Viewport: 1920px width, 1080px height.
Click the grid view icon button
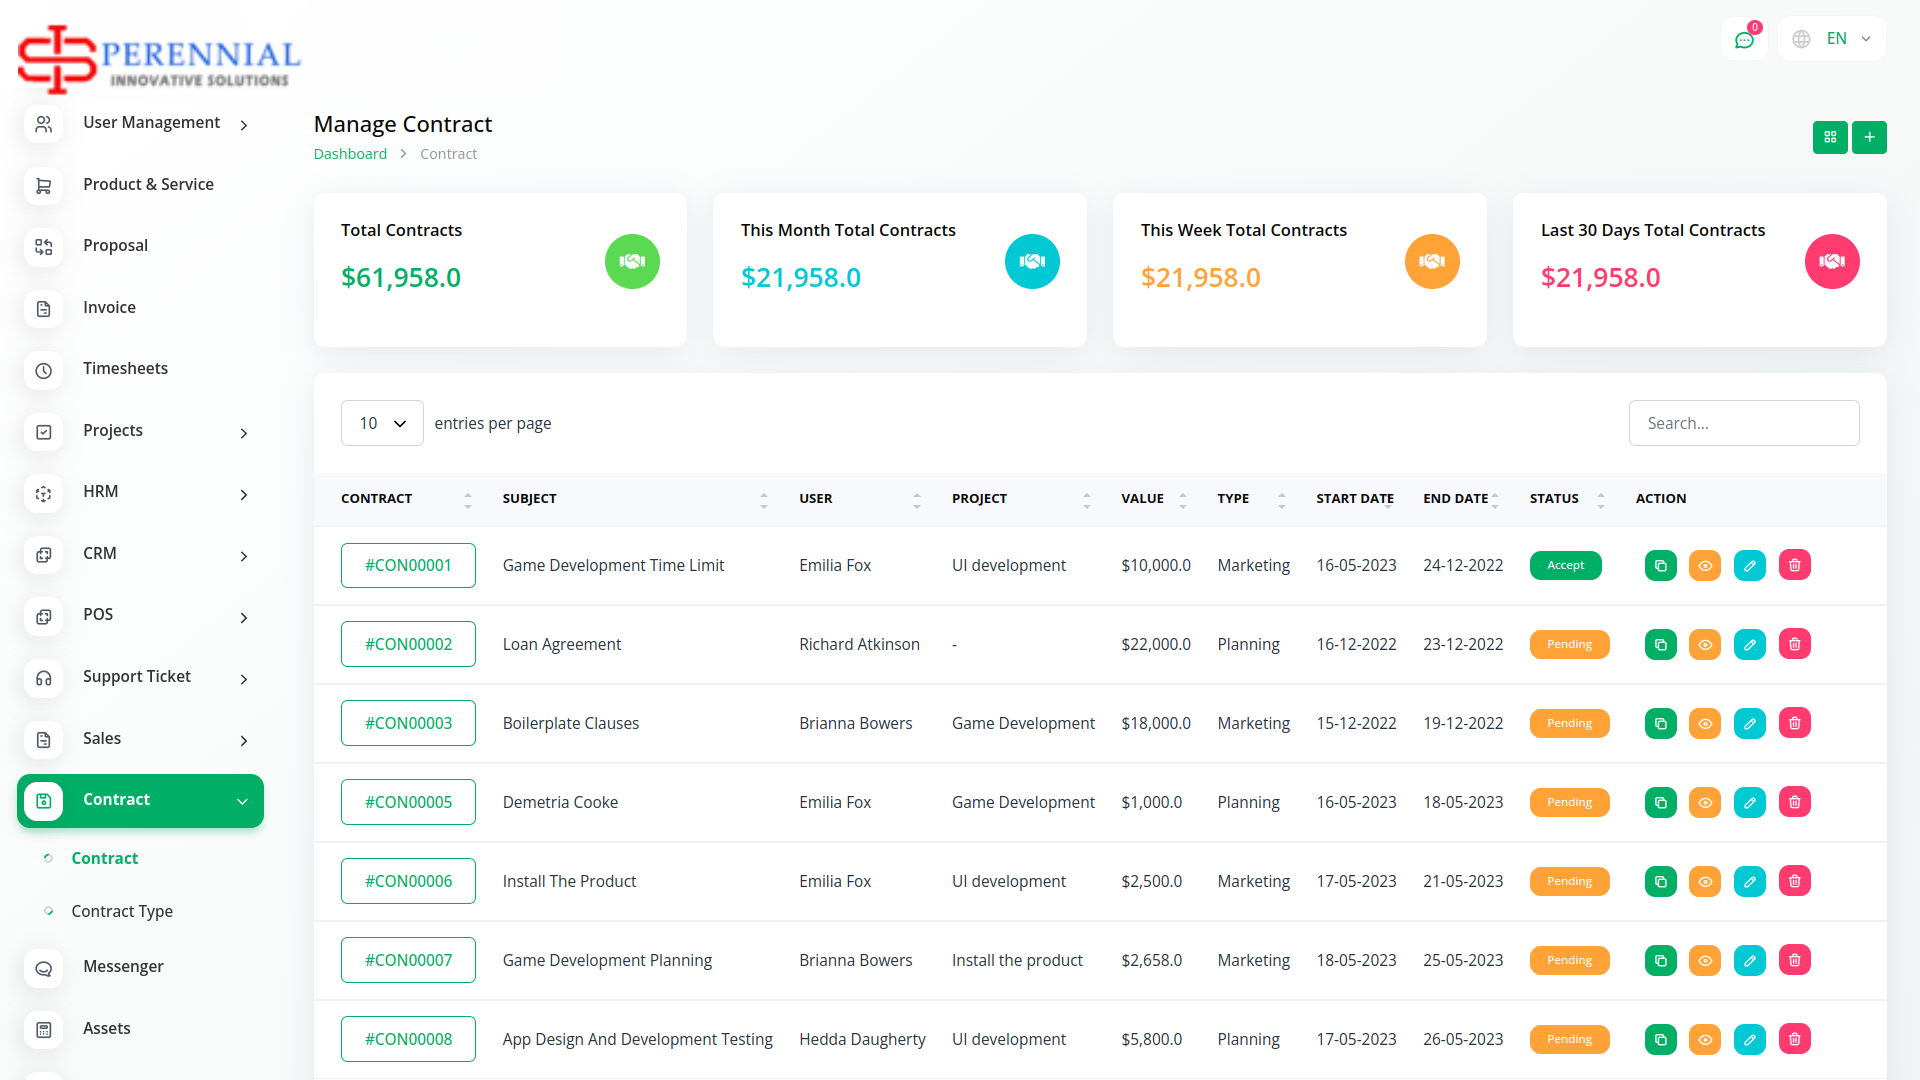(x=1830, y=137)
